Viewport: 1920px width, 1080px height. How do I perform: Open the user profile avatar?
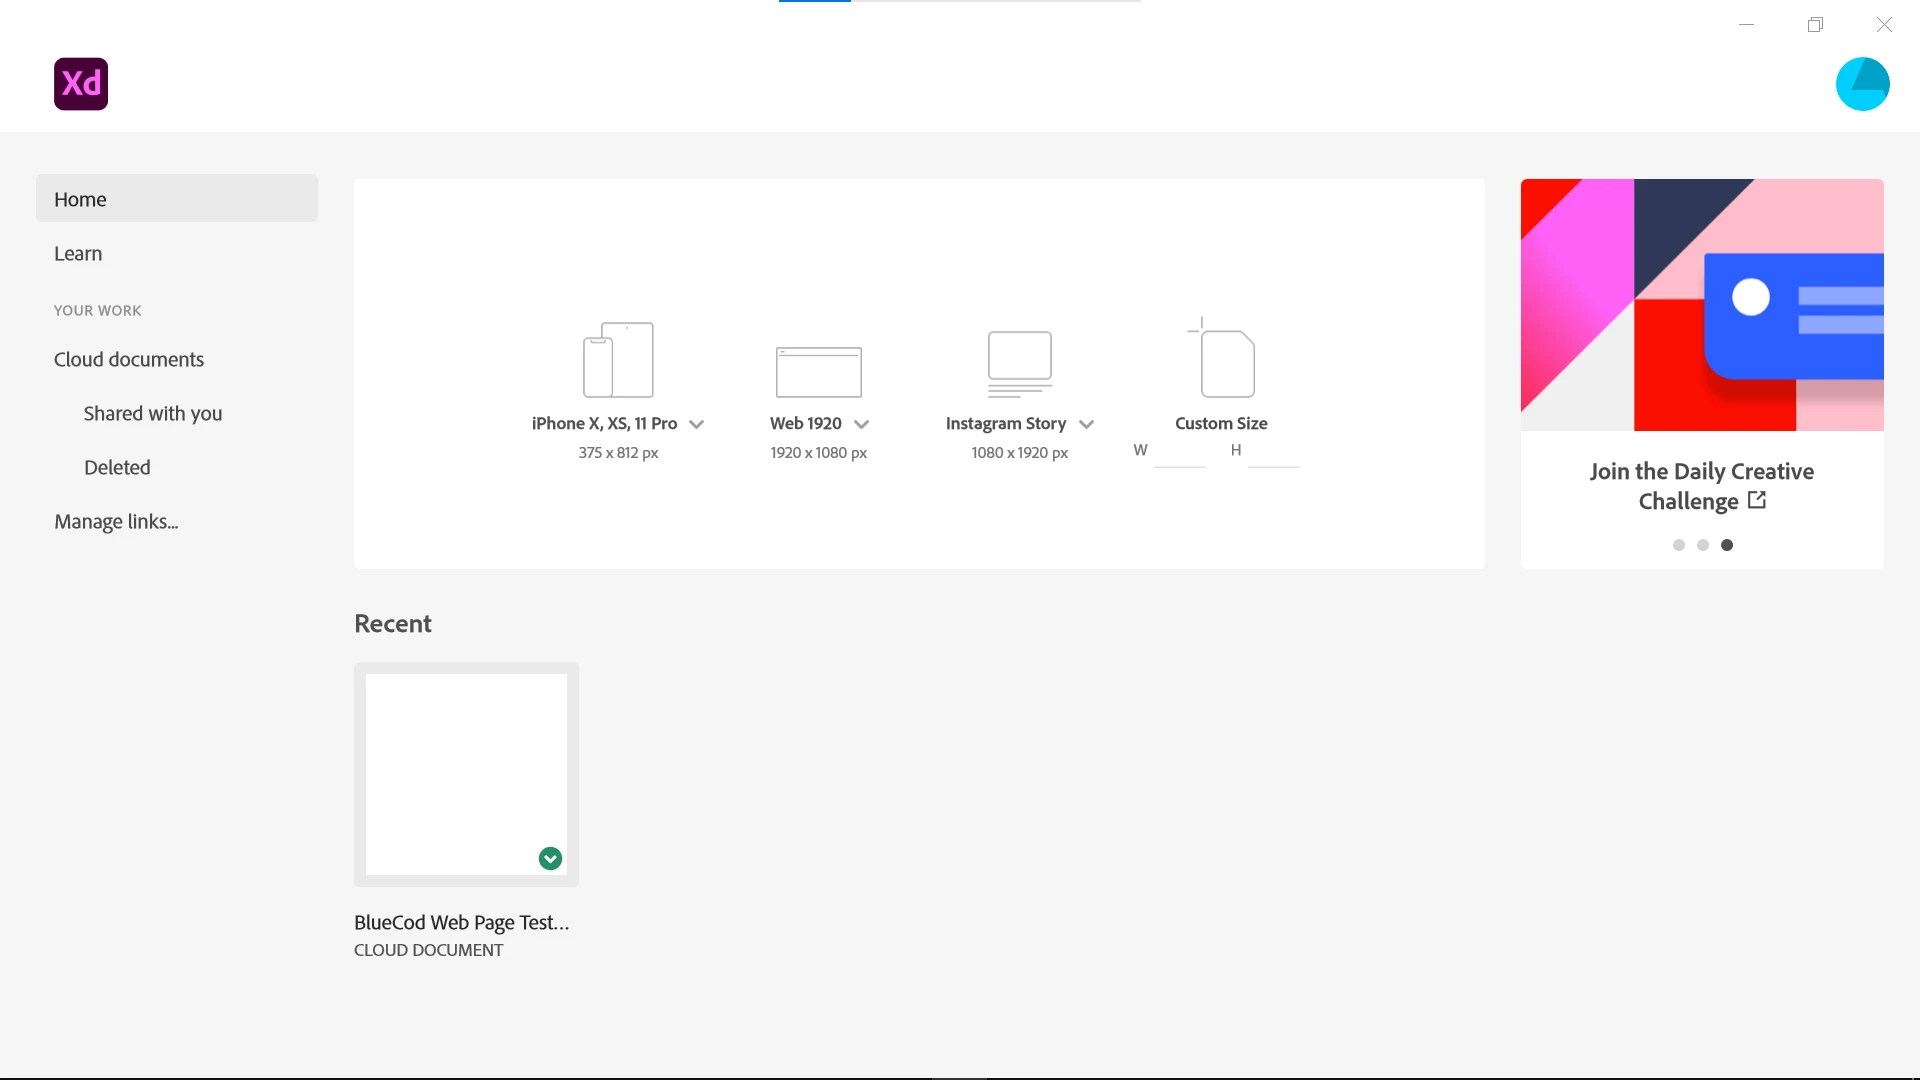[1862, 84]
